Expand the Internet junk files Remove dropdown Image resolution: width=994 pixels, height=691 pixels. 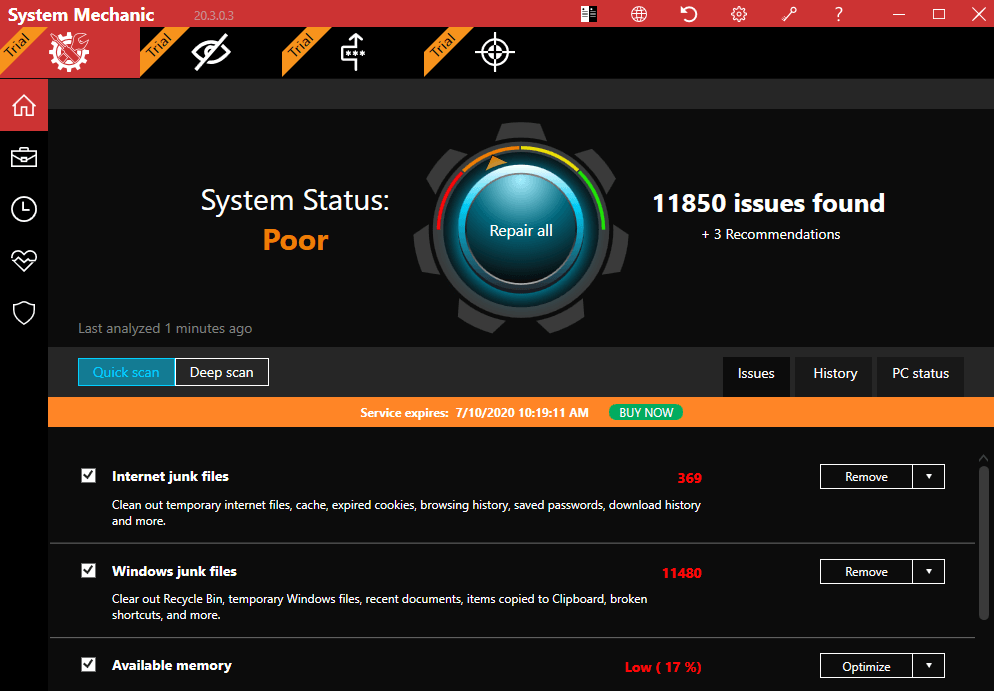click(x=929, y=477)
